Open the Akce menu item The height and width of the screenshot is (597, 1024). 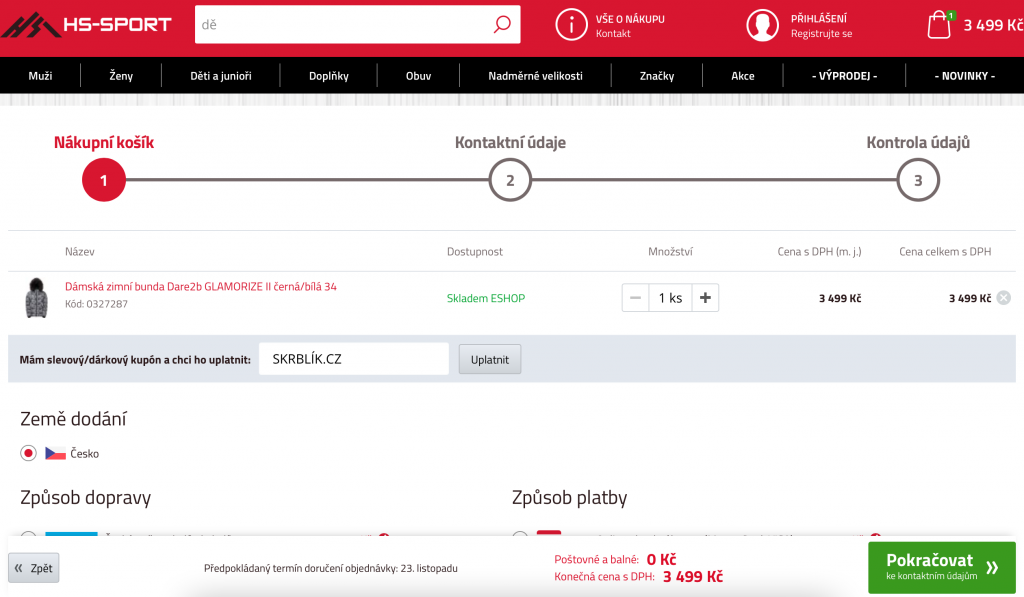(x=743, y=76)
